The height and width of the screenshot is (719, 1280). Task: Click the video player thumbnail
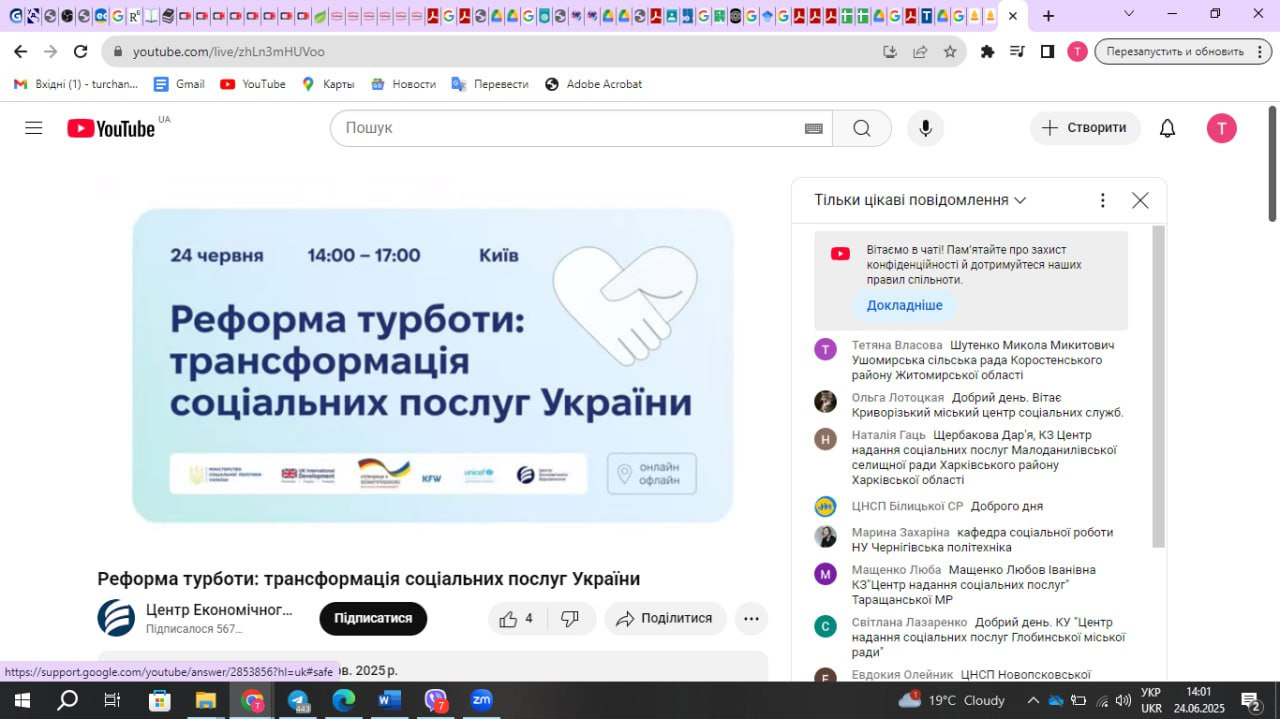point(433,365)
